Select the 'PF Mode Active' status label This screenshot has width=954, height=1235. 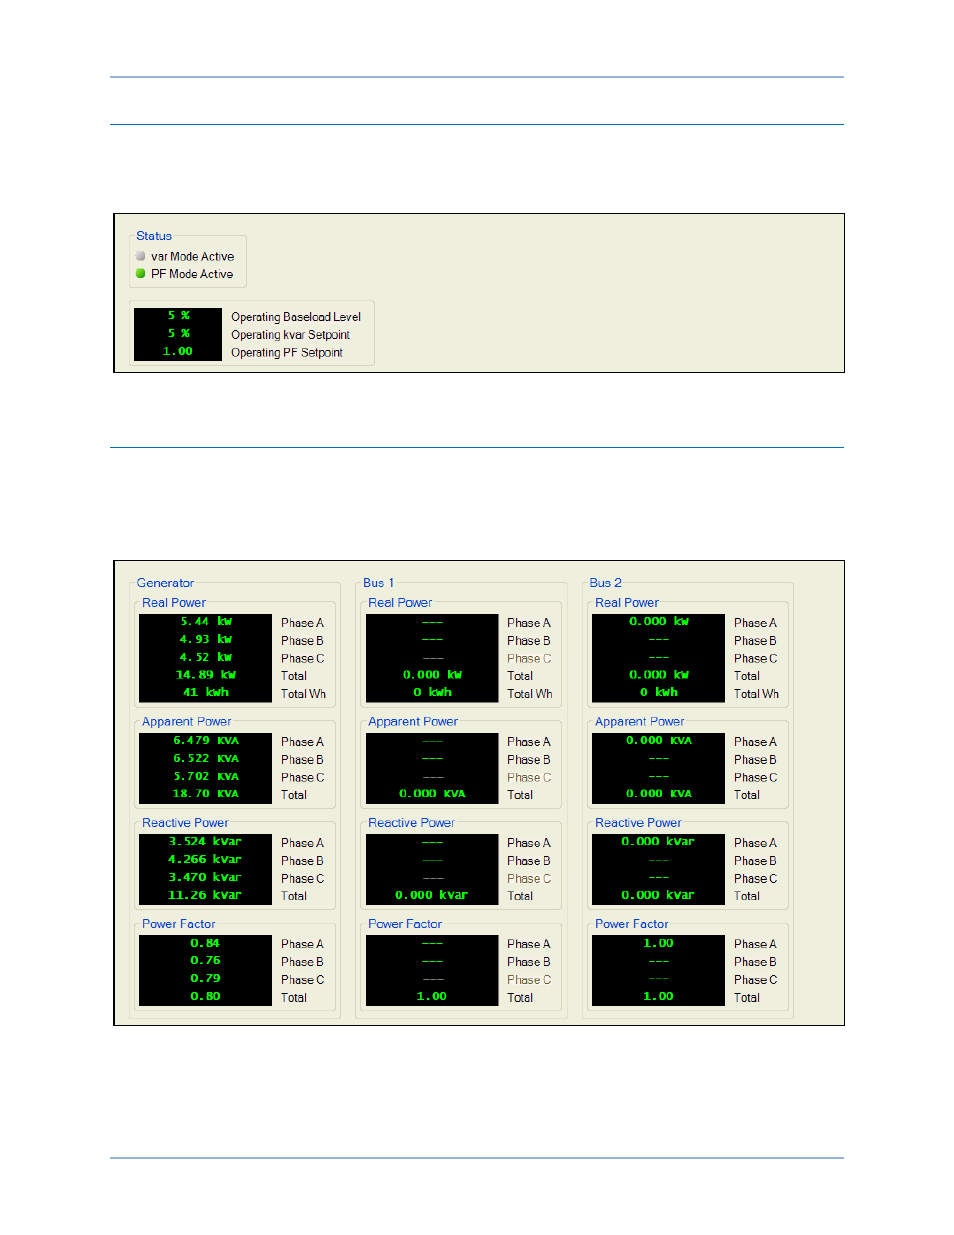(x=192, y=274)
